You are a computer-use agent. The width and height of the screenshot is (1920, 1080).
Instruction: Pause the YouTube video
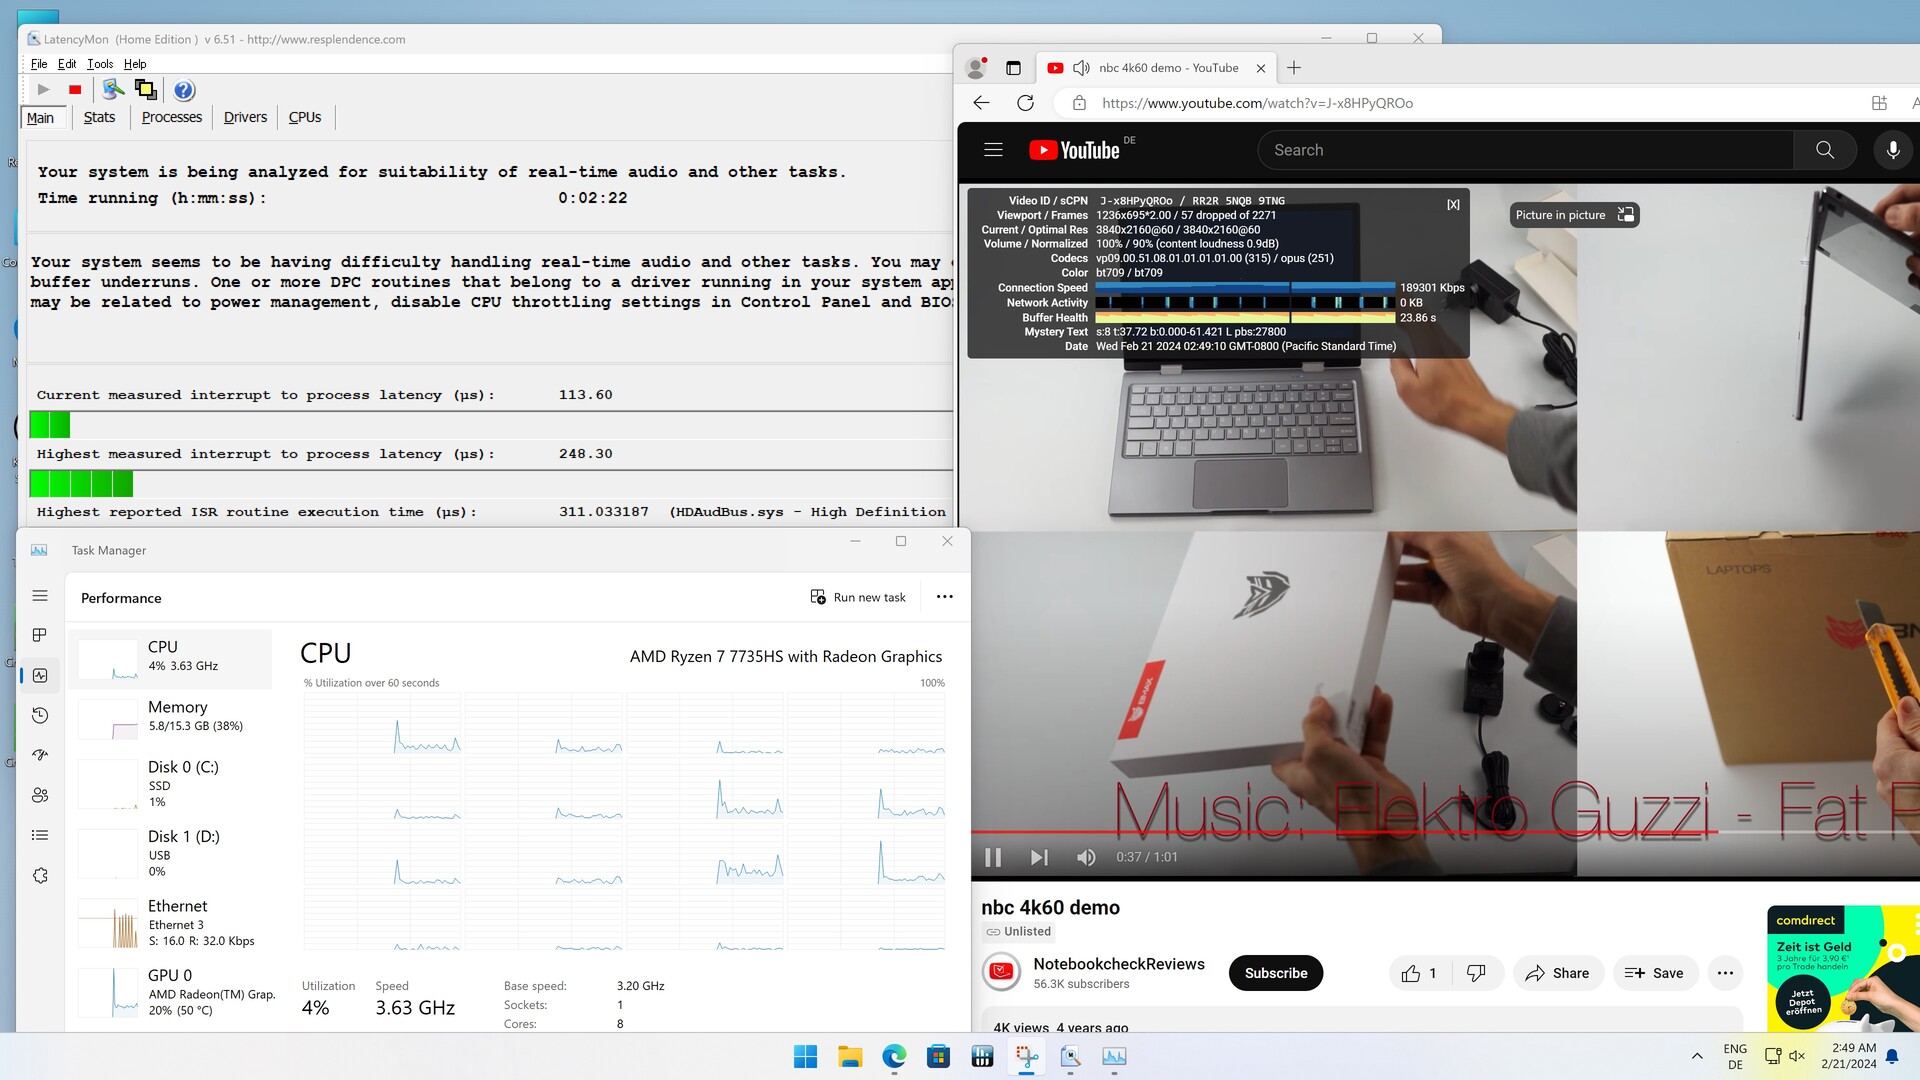[x=993, y=857]
